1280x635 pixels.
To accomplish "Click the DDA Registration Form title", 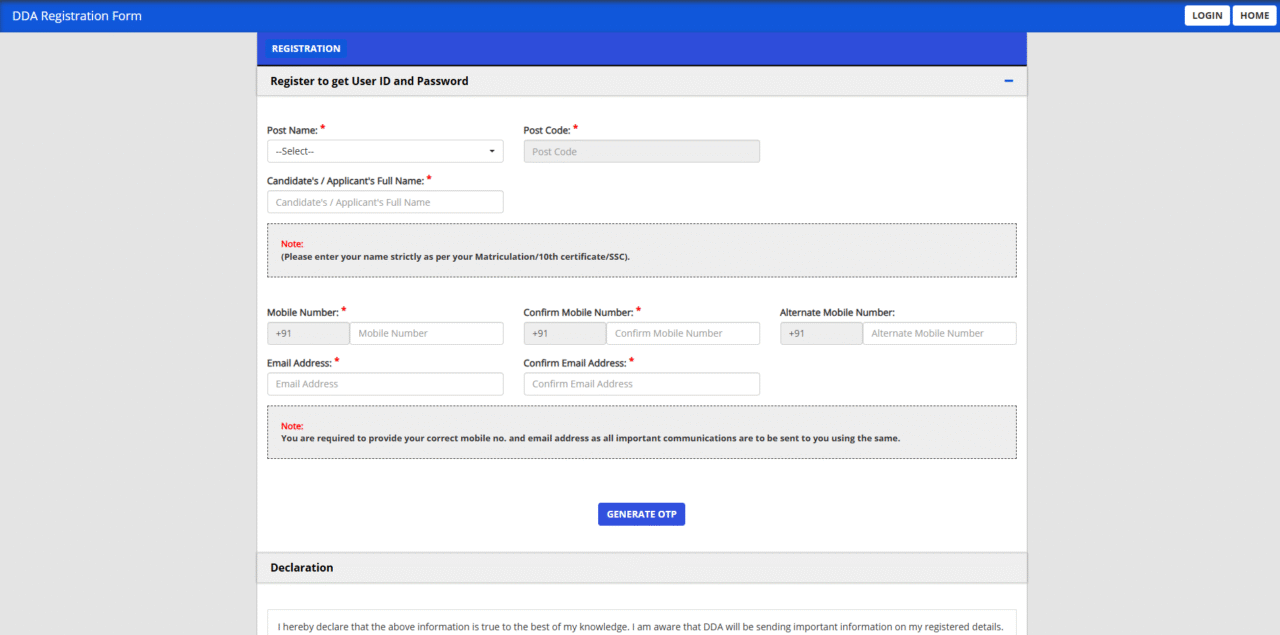I will (76, 15).
